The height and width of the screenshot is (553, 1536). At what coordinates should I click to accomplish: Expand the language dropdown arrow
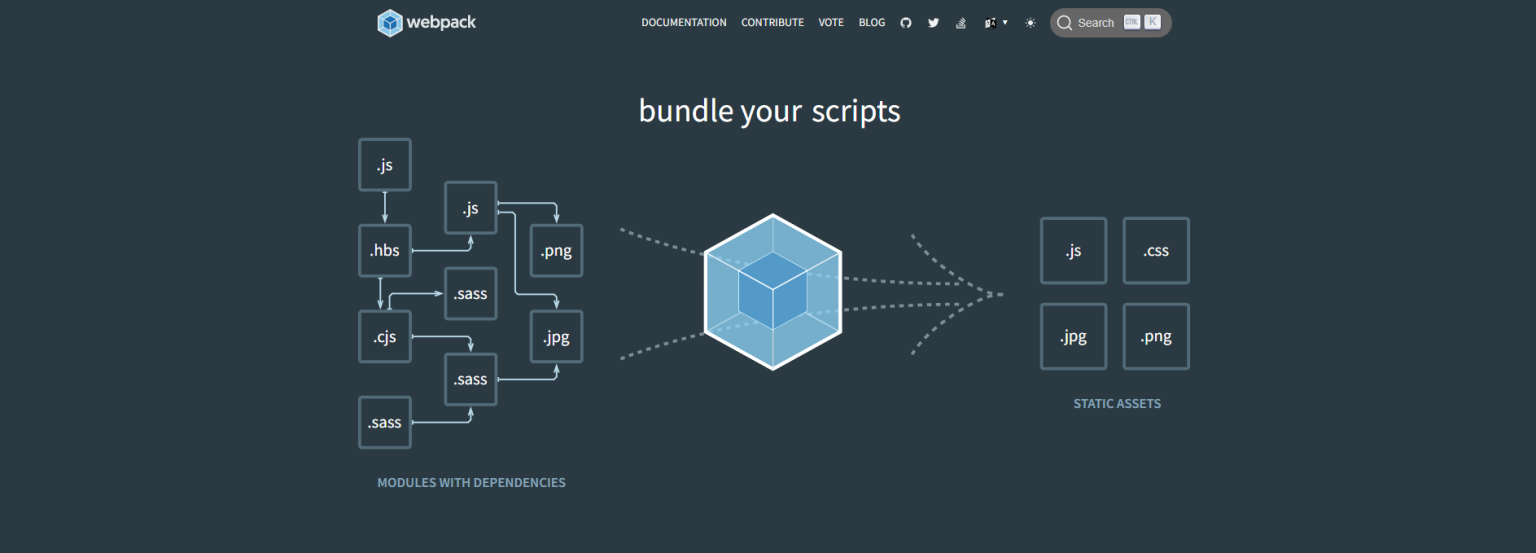point(1005,22)
